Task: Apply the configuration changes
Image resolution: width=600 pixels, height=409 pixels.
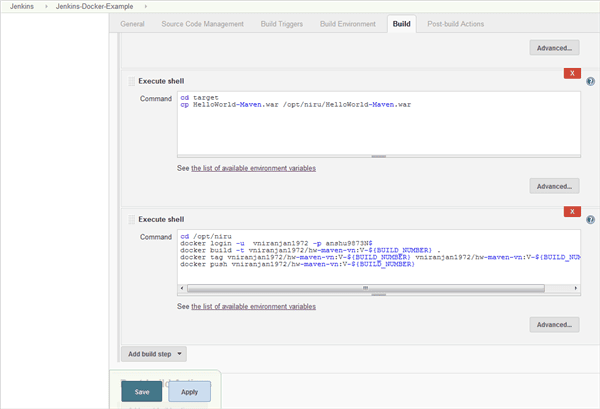Action: click(x=189, y=392)
